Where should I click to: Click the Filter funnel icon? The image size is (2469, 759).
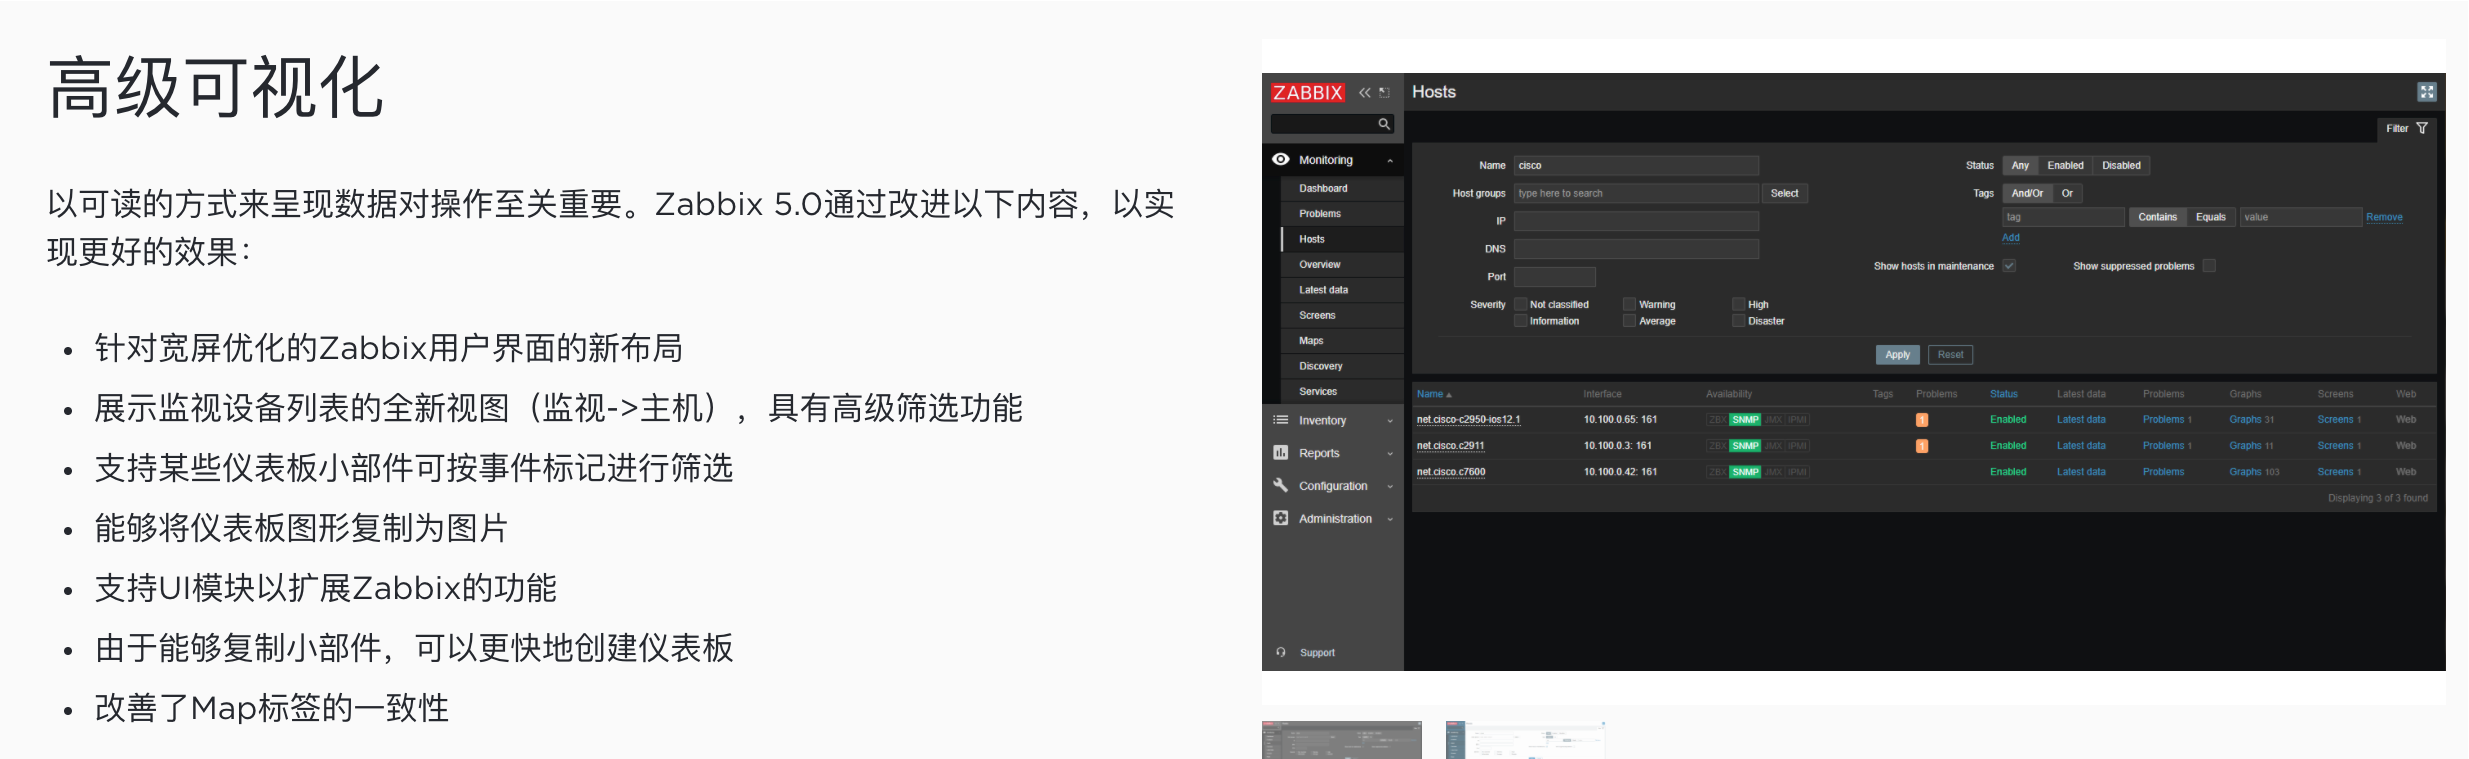coord(2422,128)
